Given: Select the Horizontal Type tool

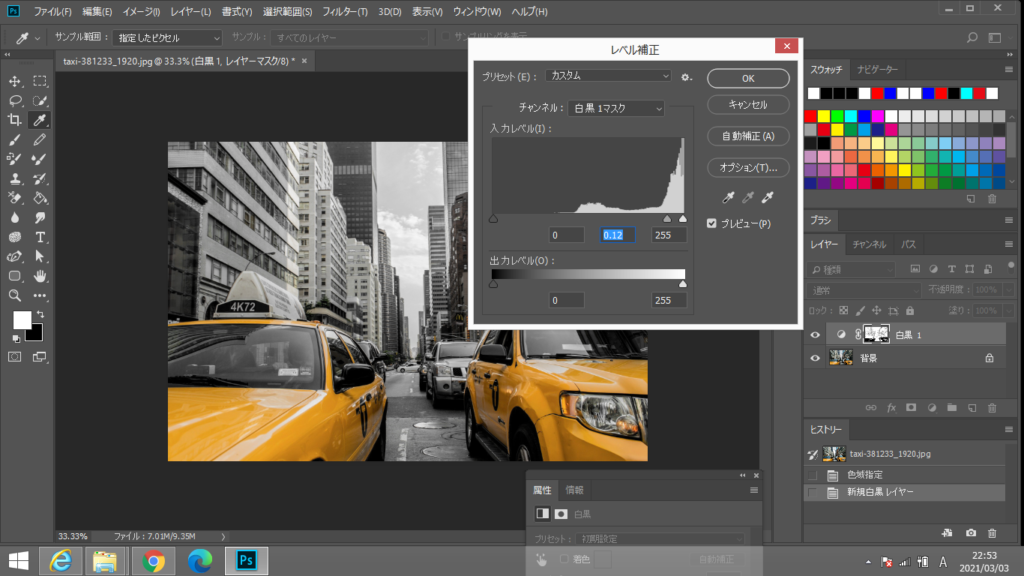Looking at the screenshot, I should point(40,237).
